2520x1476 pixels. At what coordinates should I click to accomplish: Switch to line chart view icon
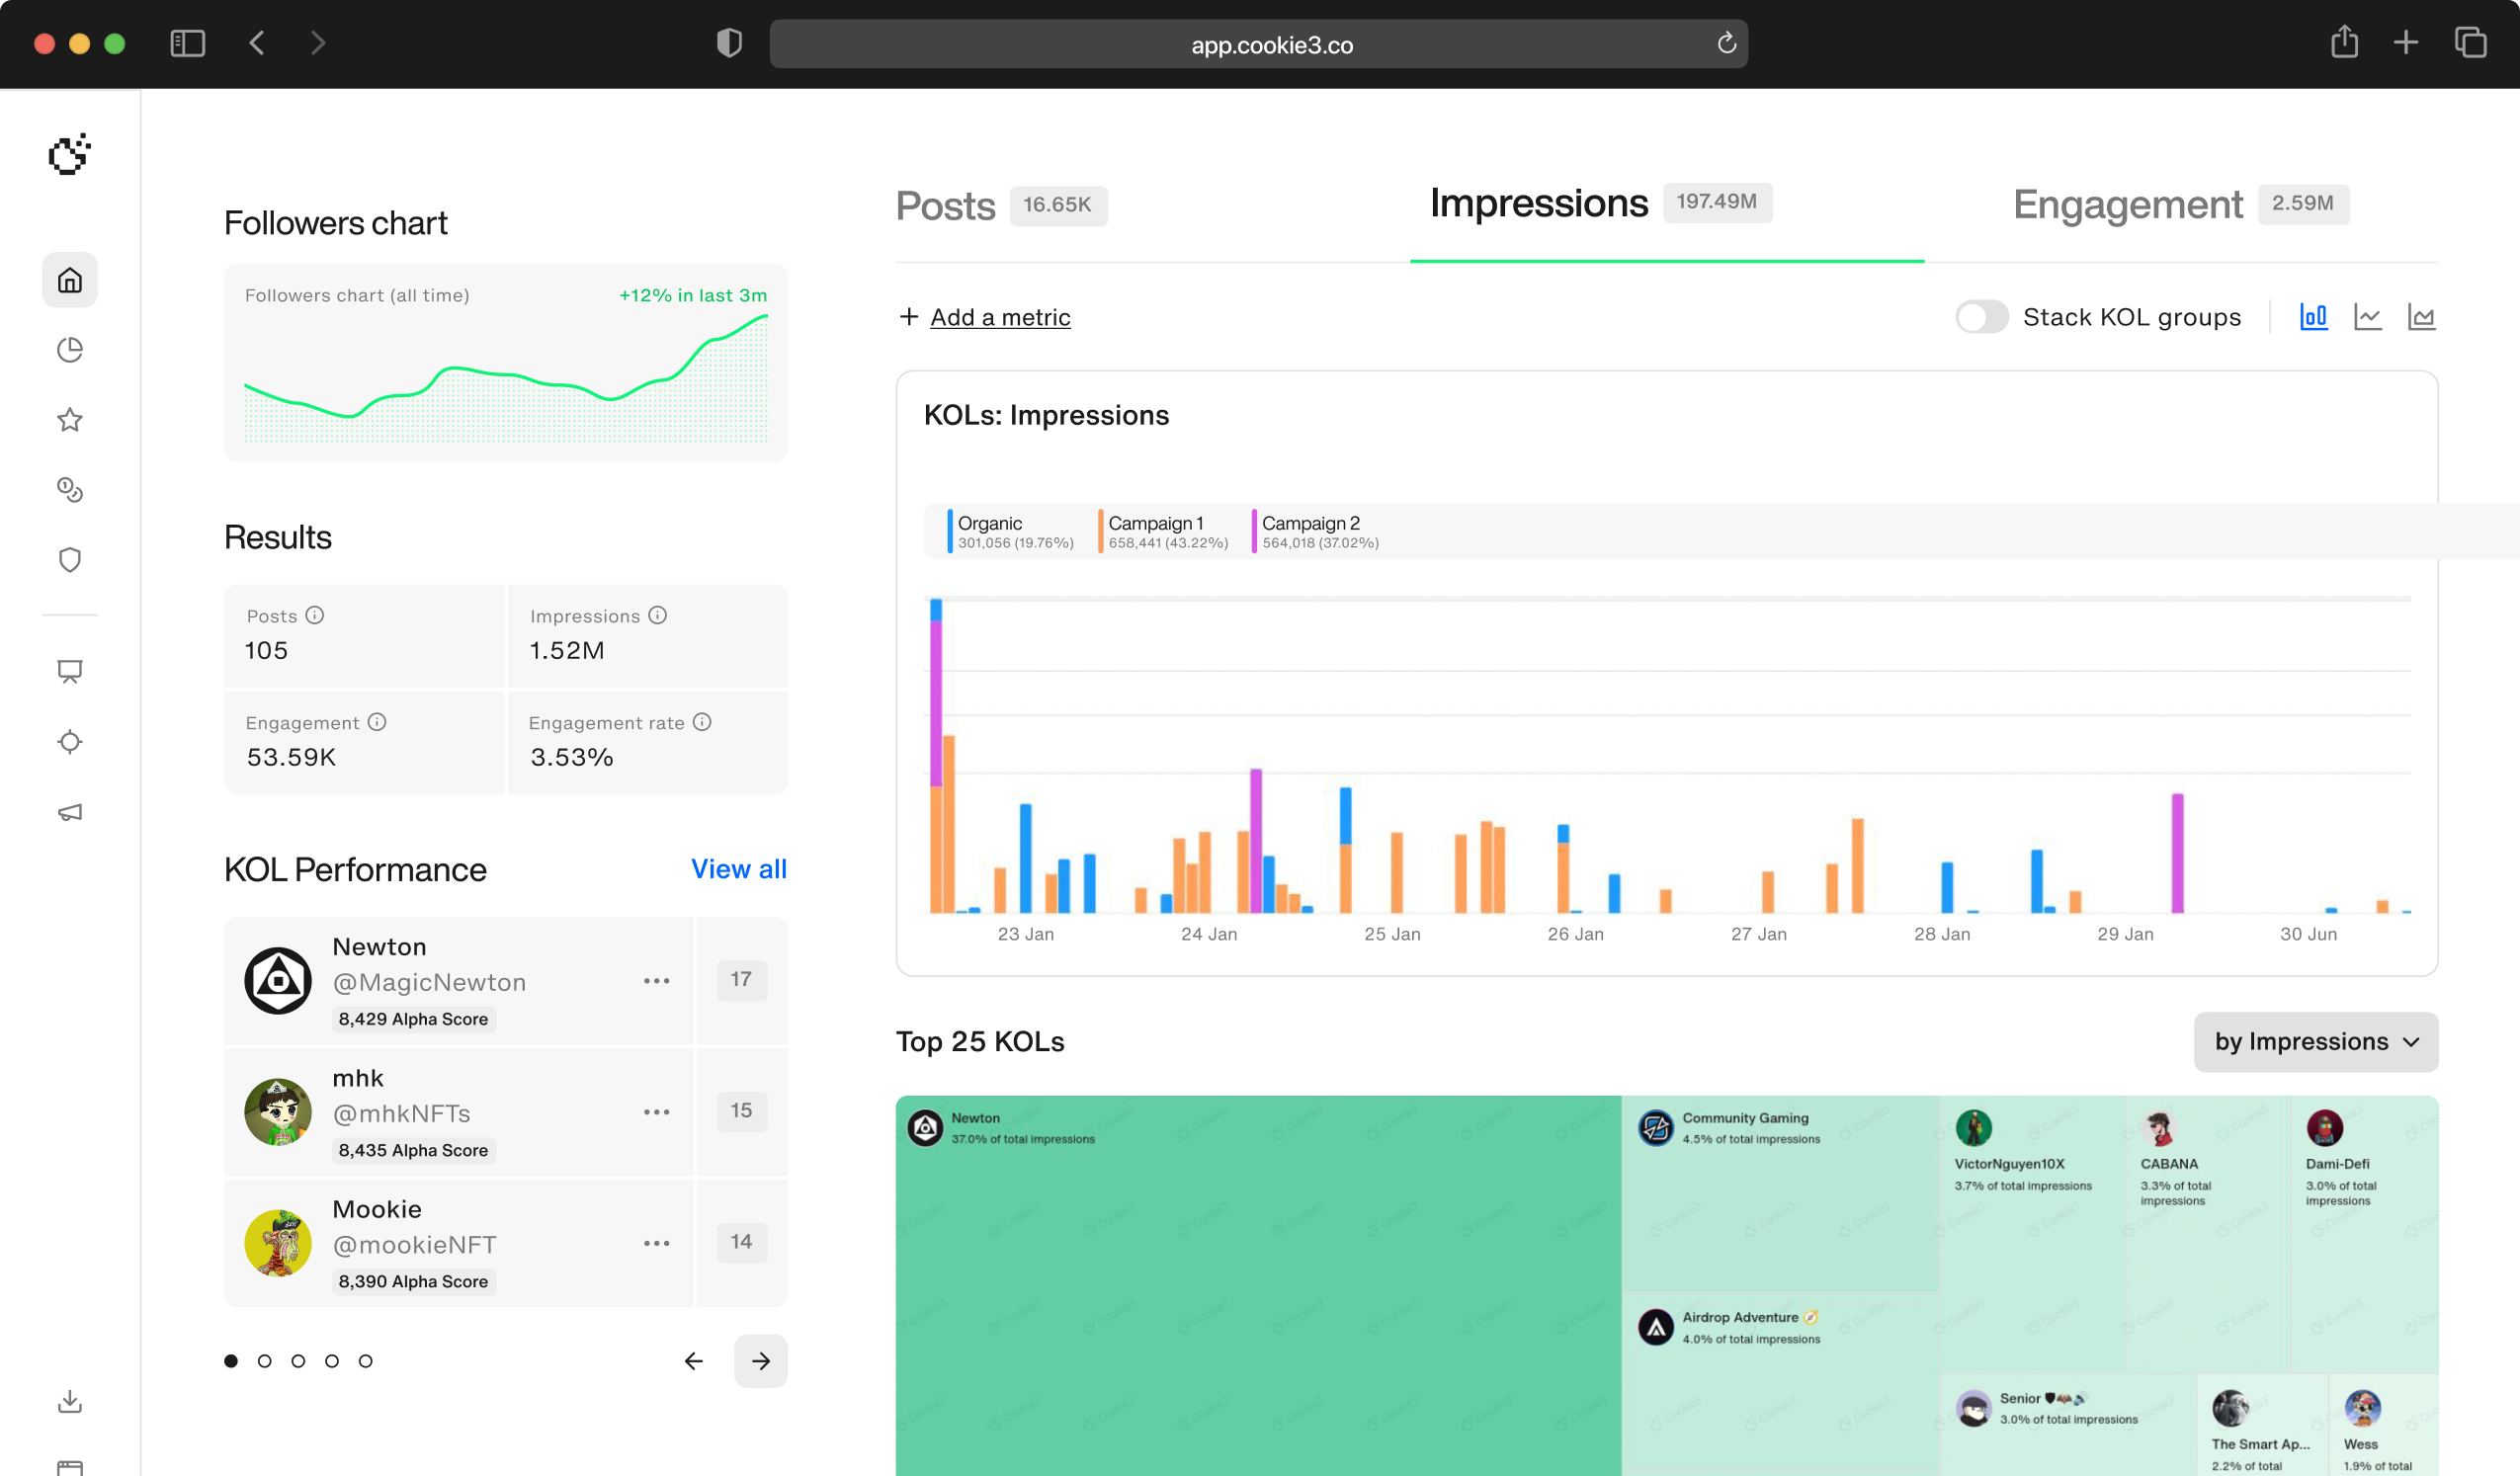[2367, 317]
